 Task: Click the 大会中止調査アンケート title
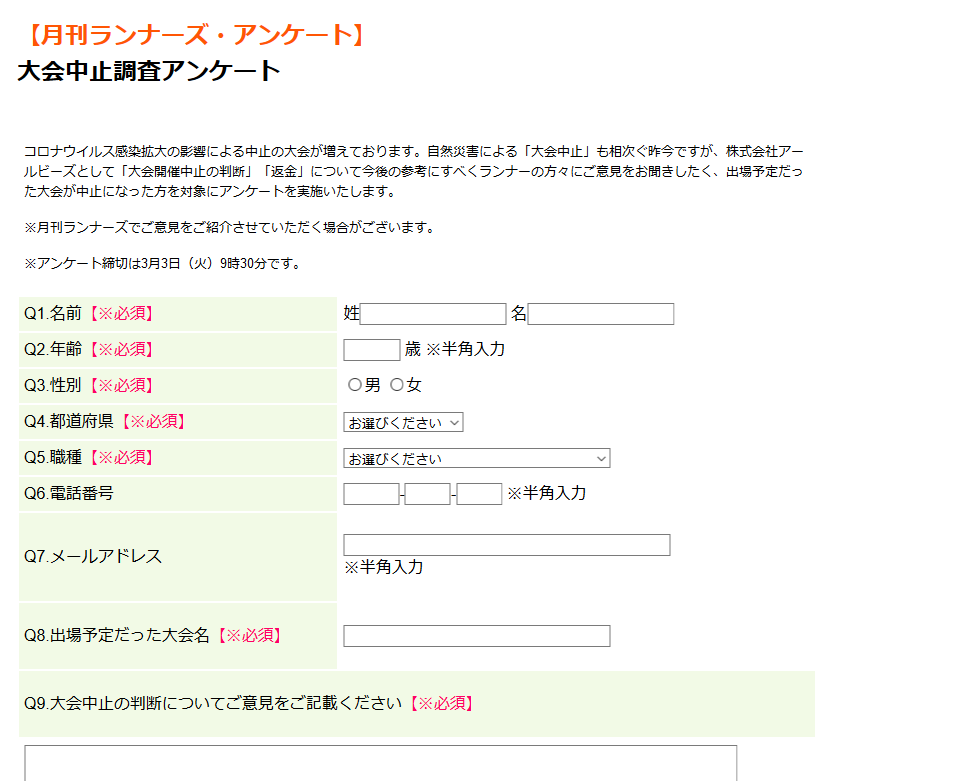149,71
